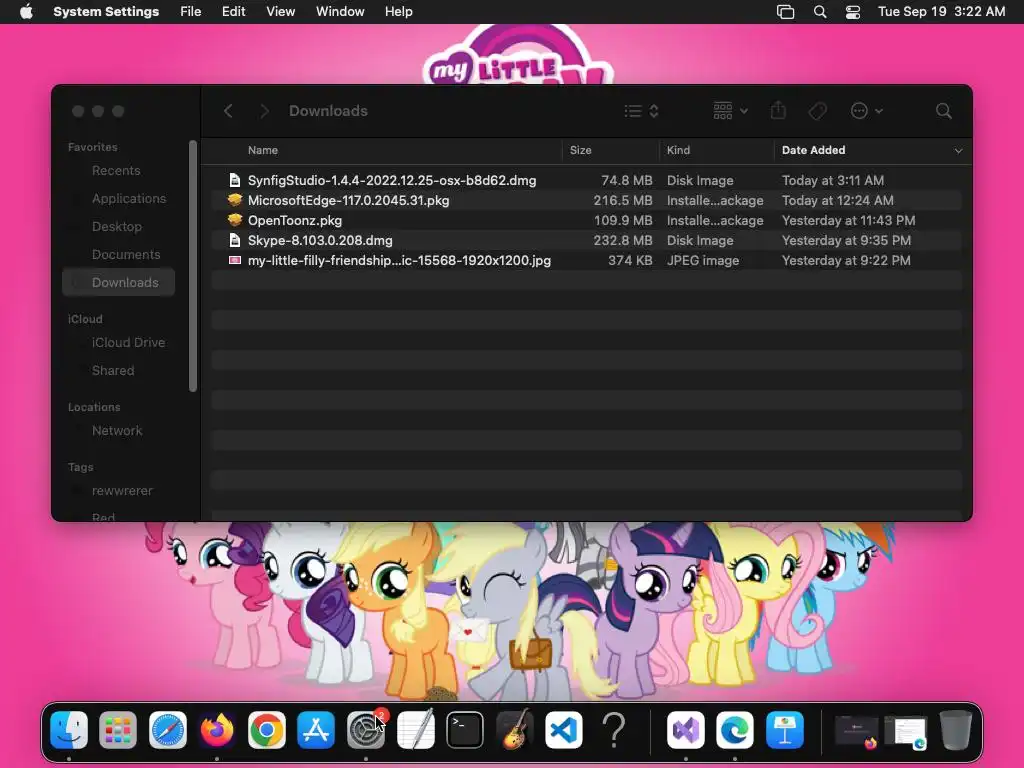This screenshot has width=1024, height=768.
Task: Open the list view switcher dropdown
Action: pos(641,111)
